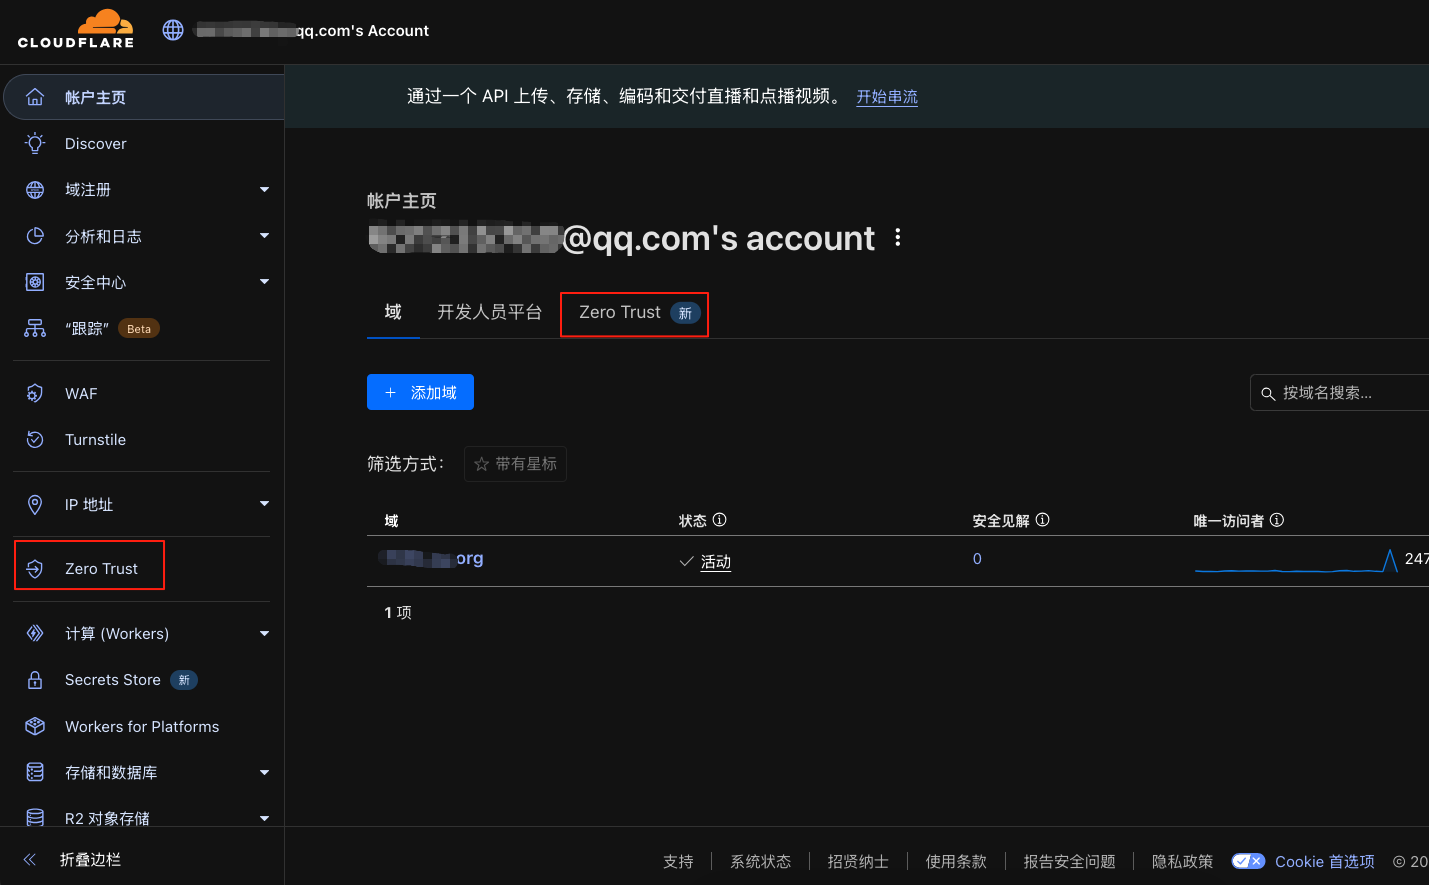Click the 域注册 globe icon

pos(35,189)
